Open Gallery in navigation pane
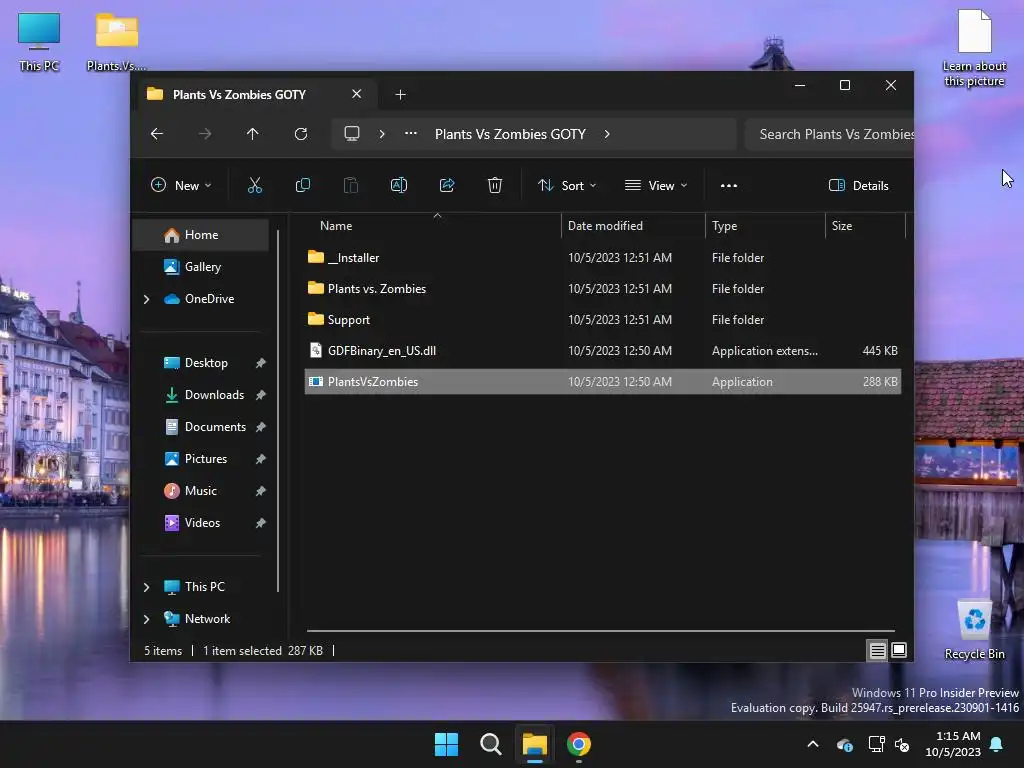 click(x=200, y=266)
